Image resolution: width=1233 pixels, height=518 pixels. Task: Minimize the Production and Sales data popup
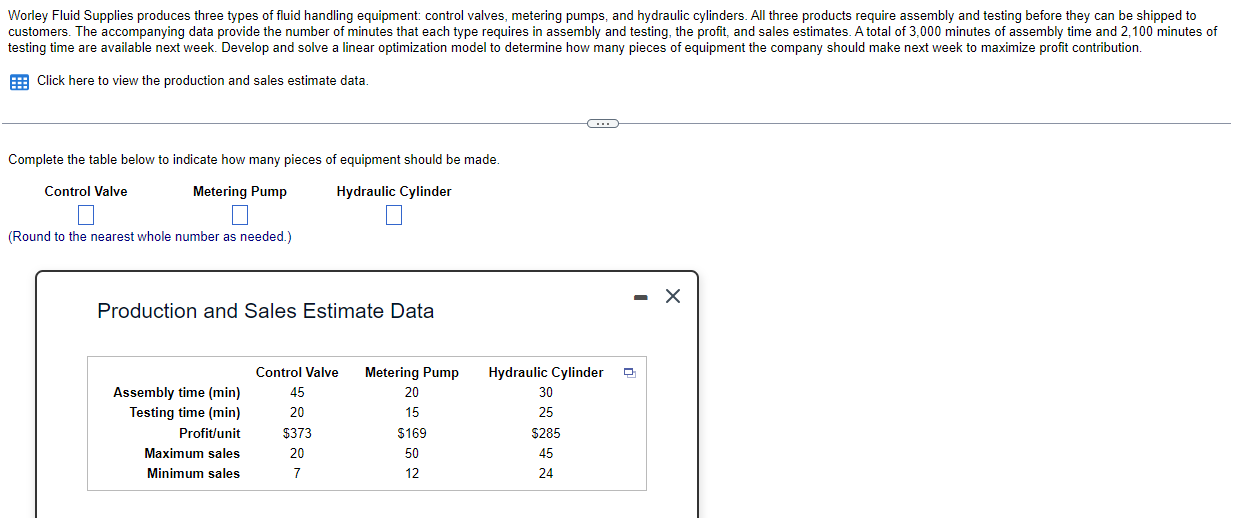641,296
